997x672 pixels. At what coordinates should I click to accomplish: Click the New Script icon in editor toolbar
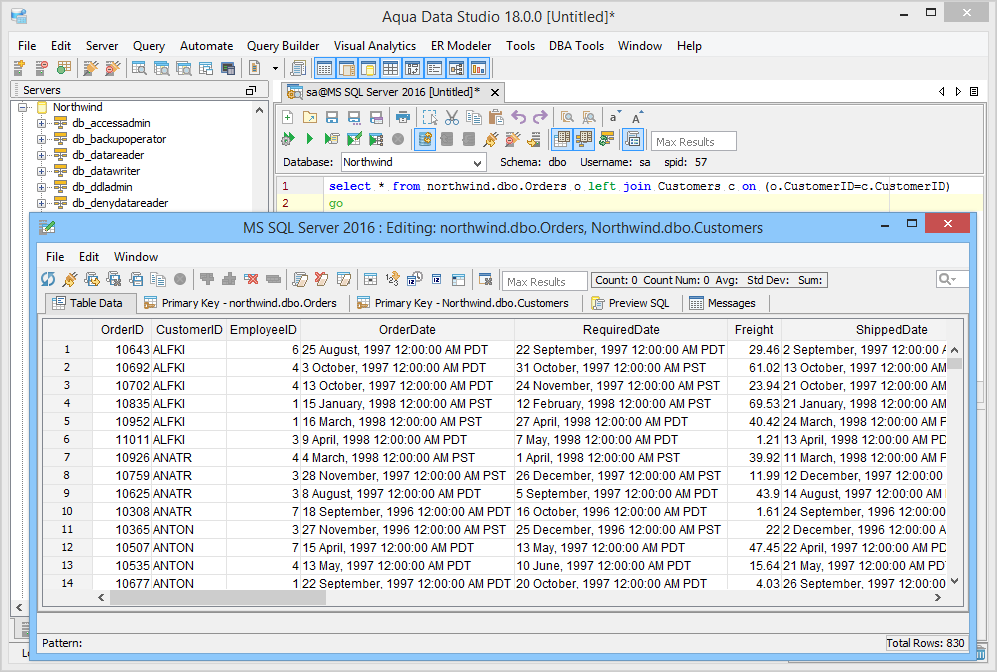click(x=288, y=117)
